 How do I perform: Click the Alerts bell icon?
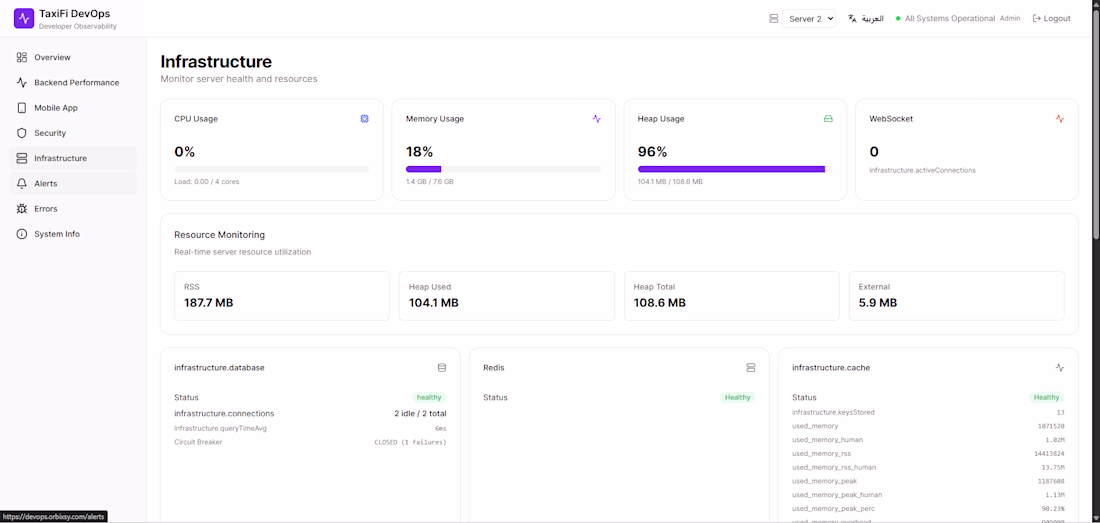pyautogui.click(x=22, y=184)
